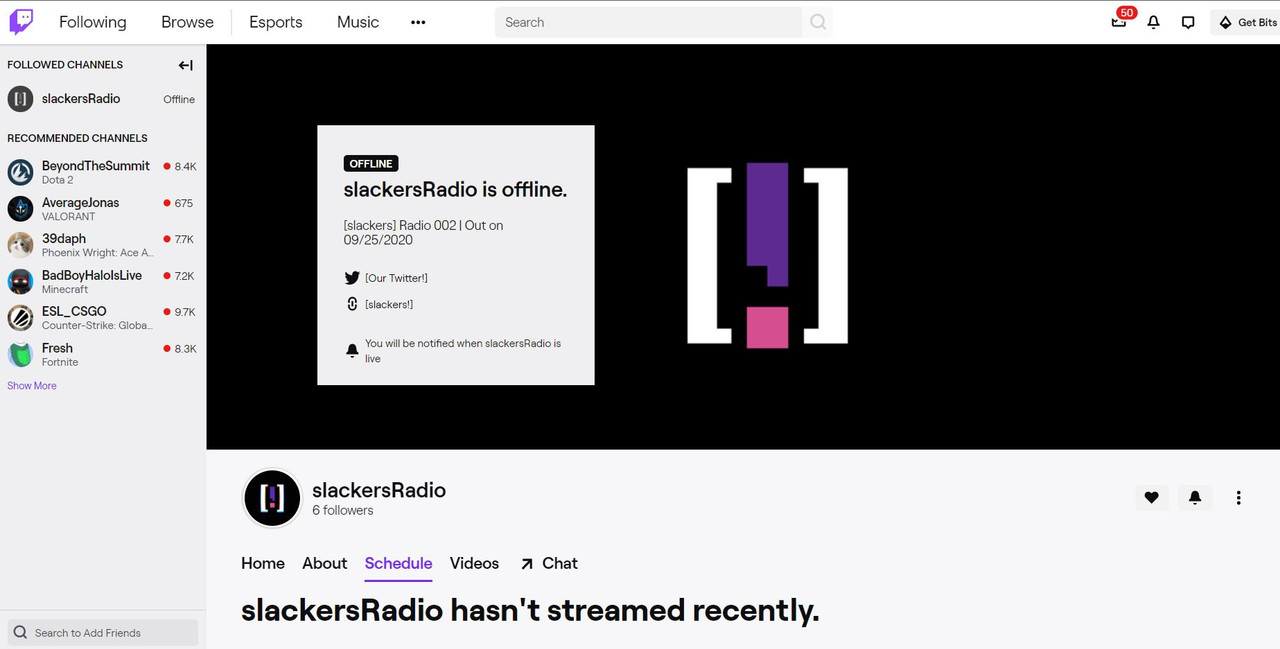Click bell icon in offline notification message

pyautogui.click(x=352, y=351)
